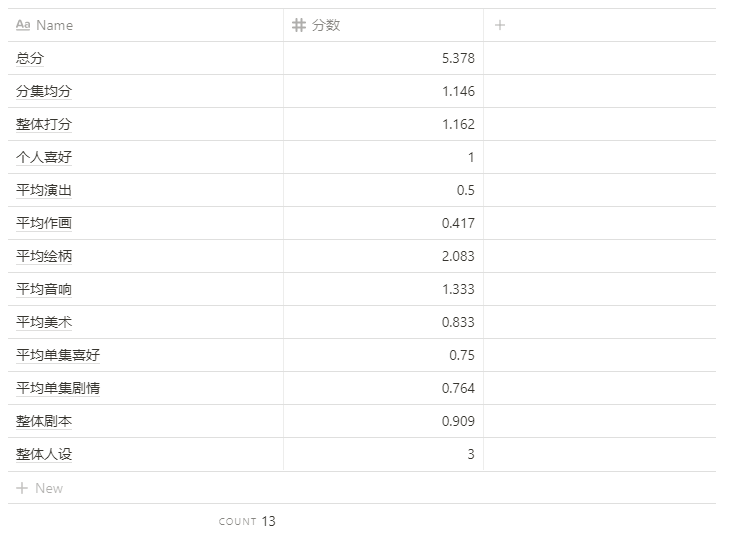Screen dimensions: 740x543
Task: Edit the 0.764 score for 平均单集剧情
Action: (383, 388)
